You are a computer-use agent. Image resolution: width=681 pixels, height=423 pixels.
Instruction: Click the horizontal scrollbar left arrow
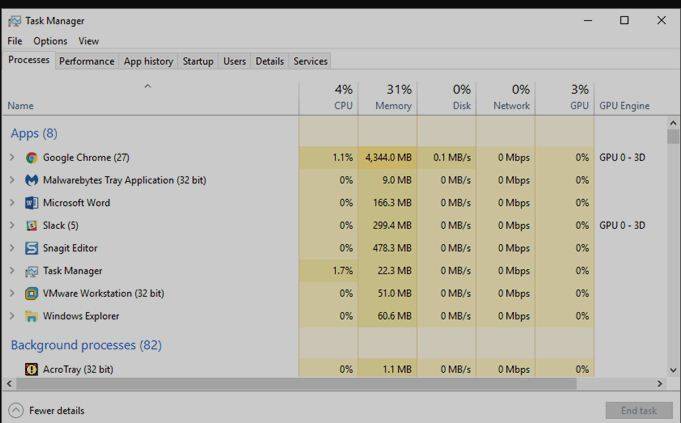[x=9, y=383]
